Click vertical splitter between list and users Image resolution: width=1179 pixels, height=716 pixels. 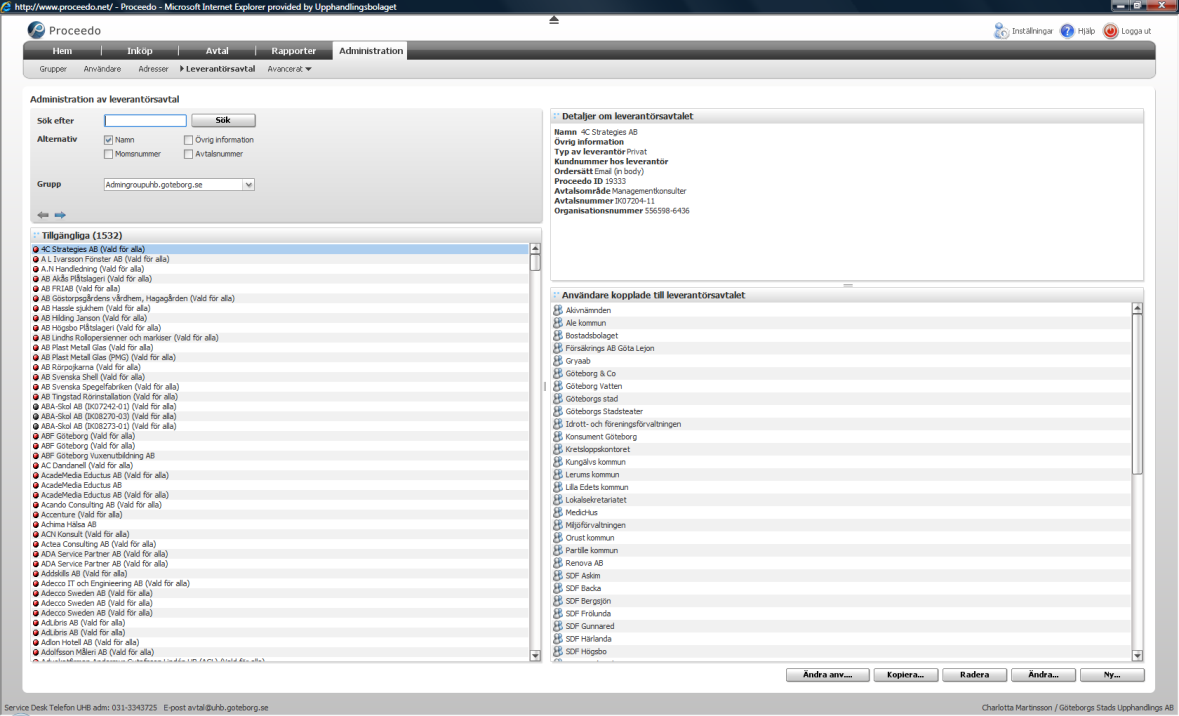click(x=545, y=387)
